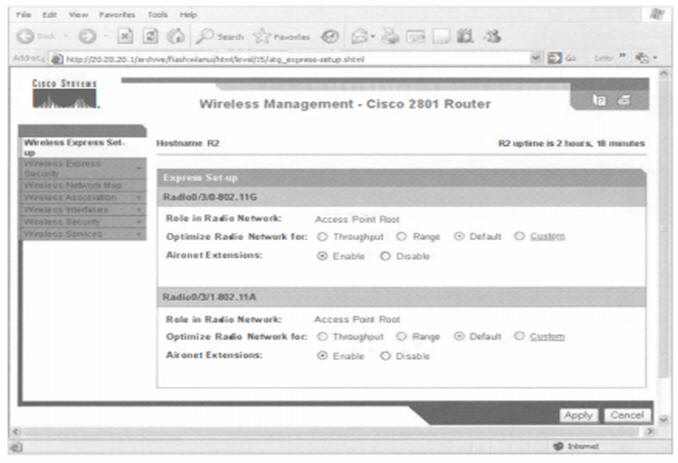This screenshot has height=463, width=678.
Task: Click the status bar page icon
Action: [x=16, y=447]
